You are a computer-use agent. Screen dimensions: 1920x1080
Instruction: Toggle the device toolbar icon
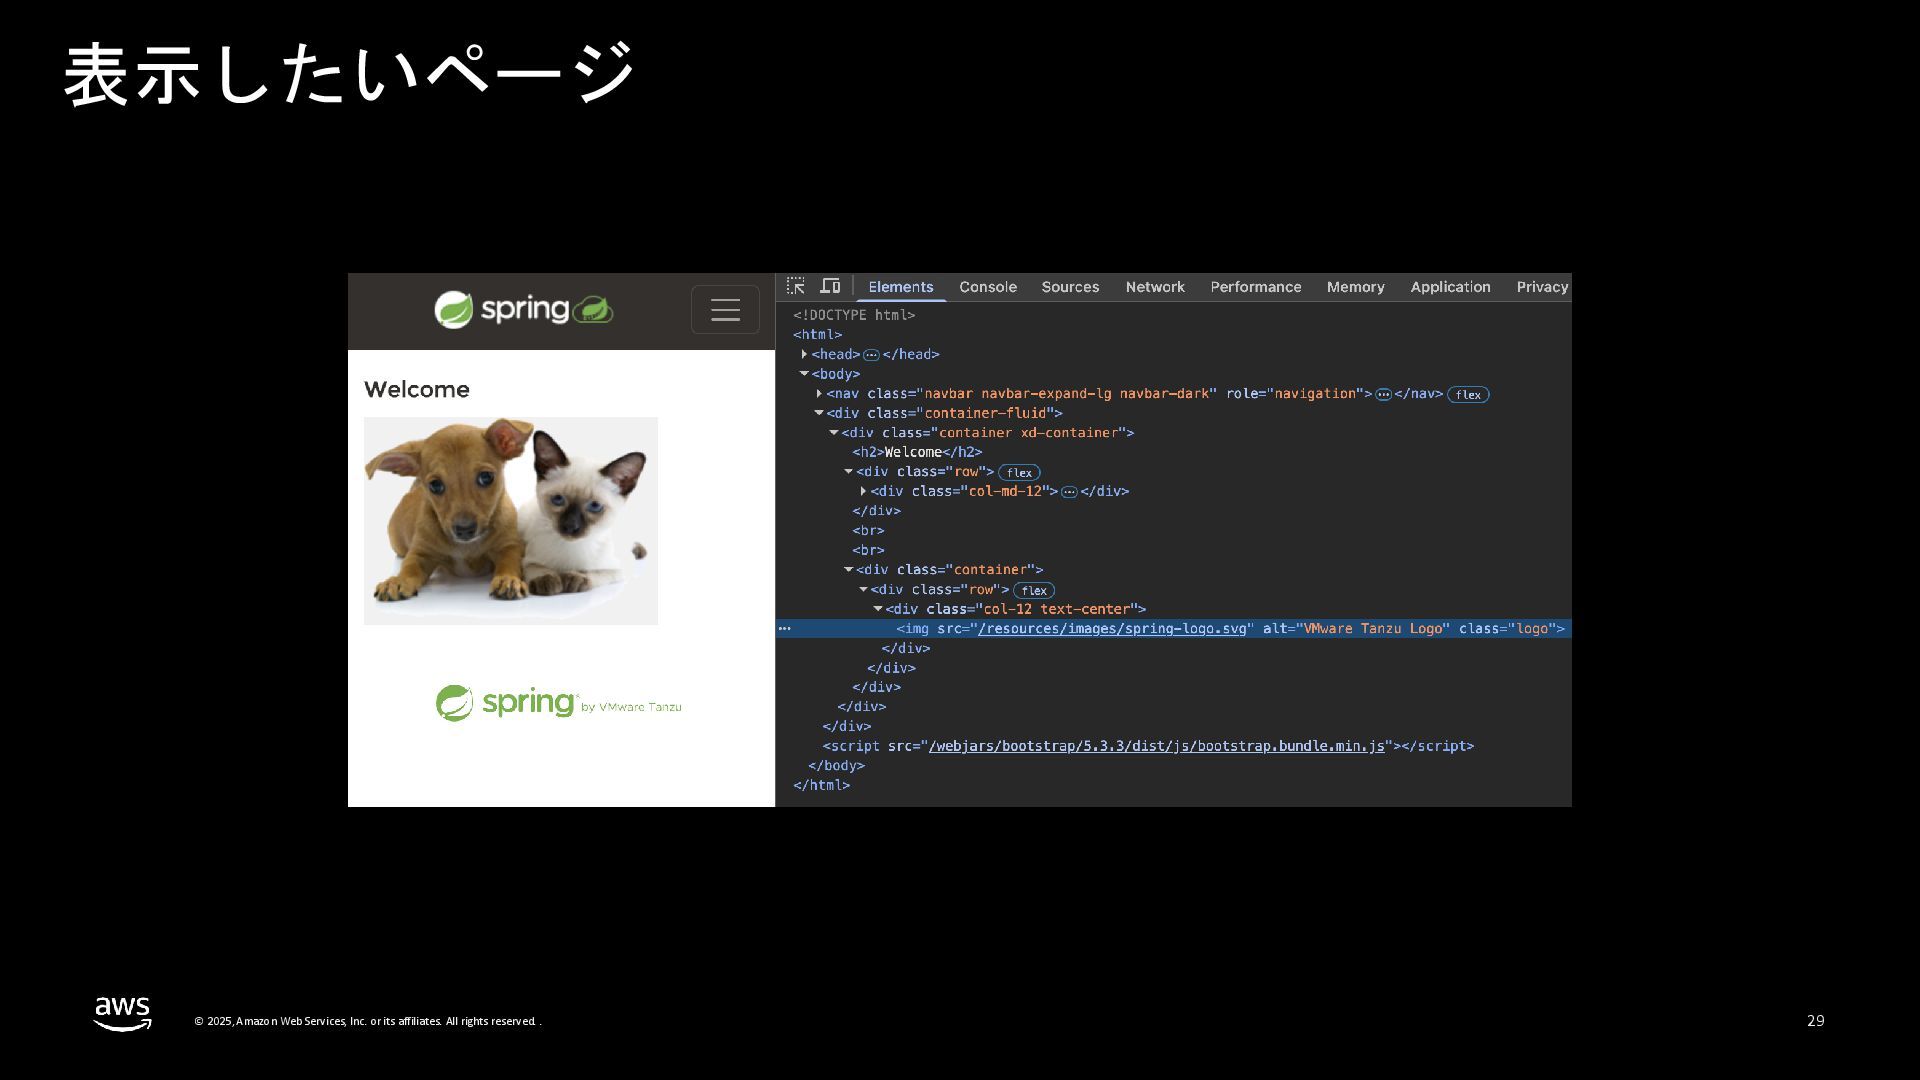tap(830, 286)
